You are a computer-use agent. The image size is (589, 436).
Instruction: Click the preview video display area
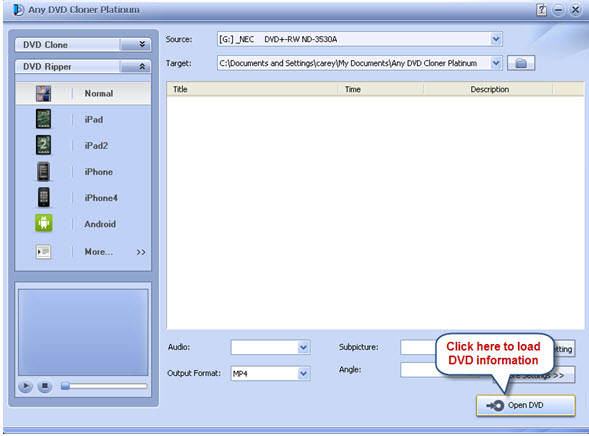pyautogui.click(x=83, y=332)
